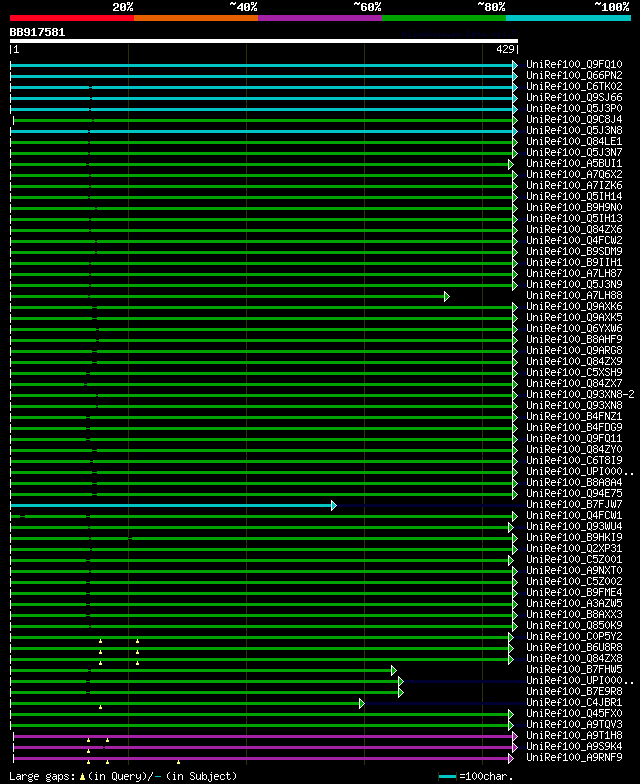Click the yellow gap marker under UniRef100_C4JBR1
This screenshot has width=640, height=784.
(x=100, y=707)
